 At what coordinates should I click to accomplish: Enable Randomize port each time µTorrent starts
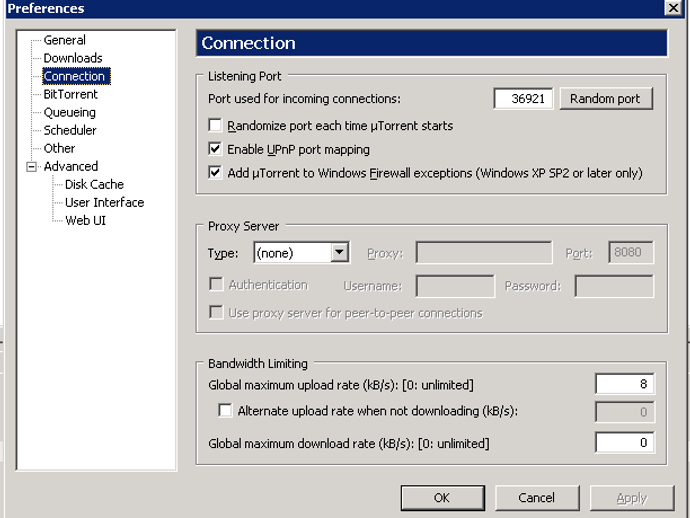click(215, 125)
